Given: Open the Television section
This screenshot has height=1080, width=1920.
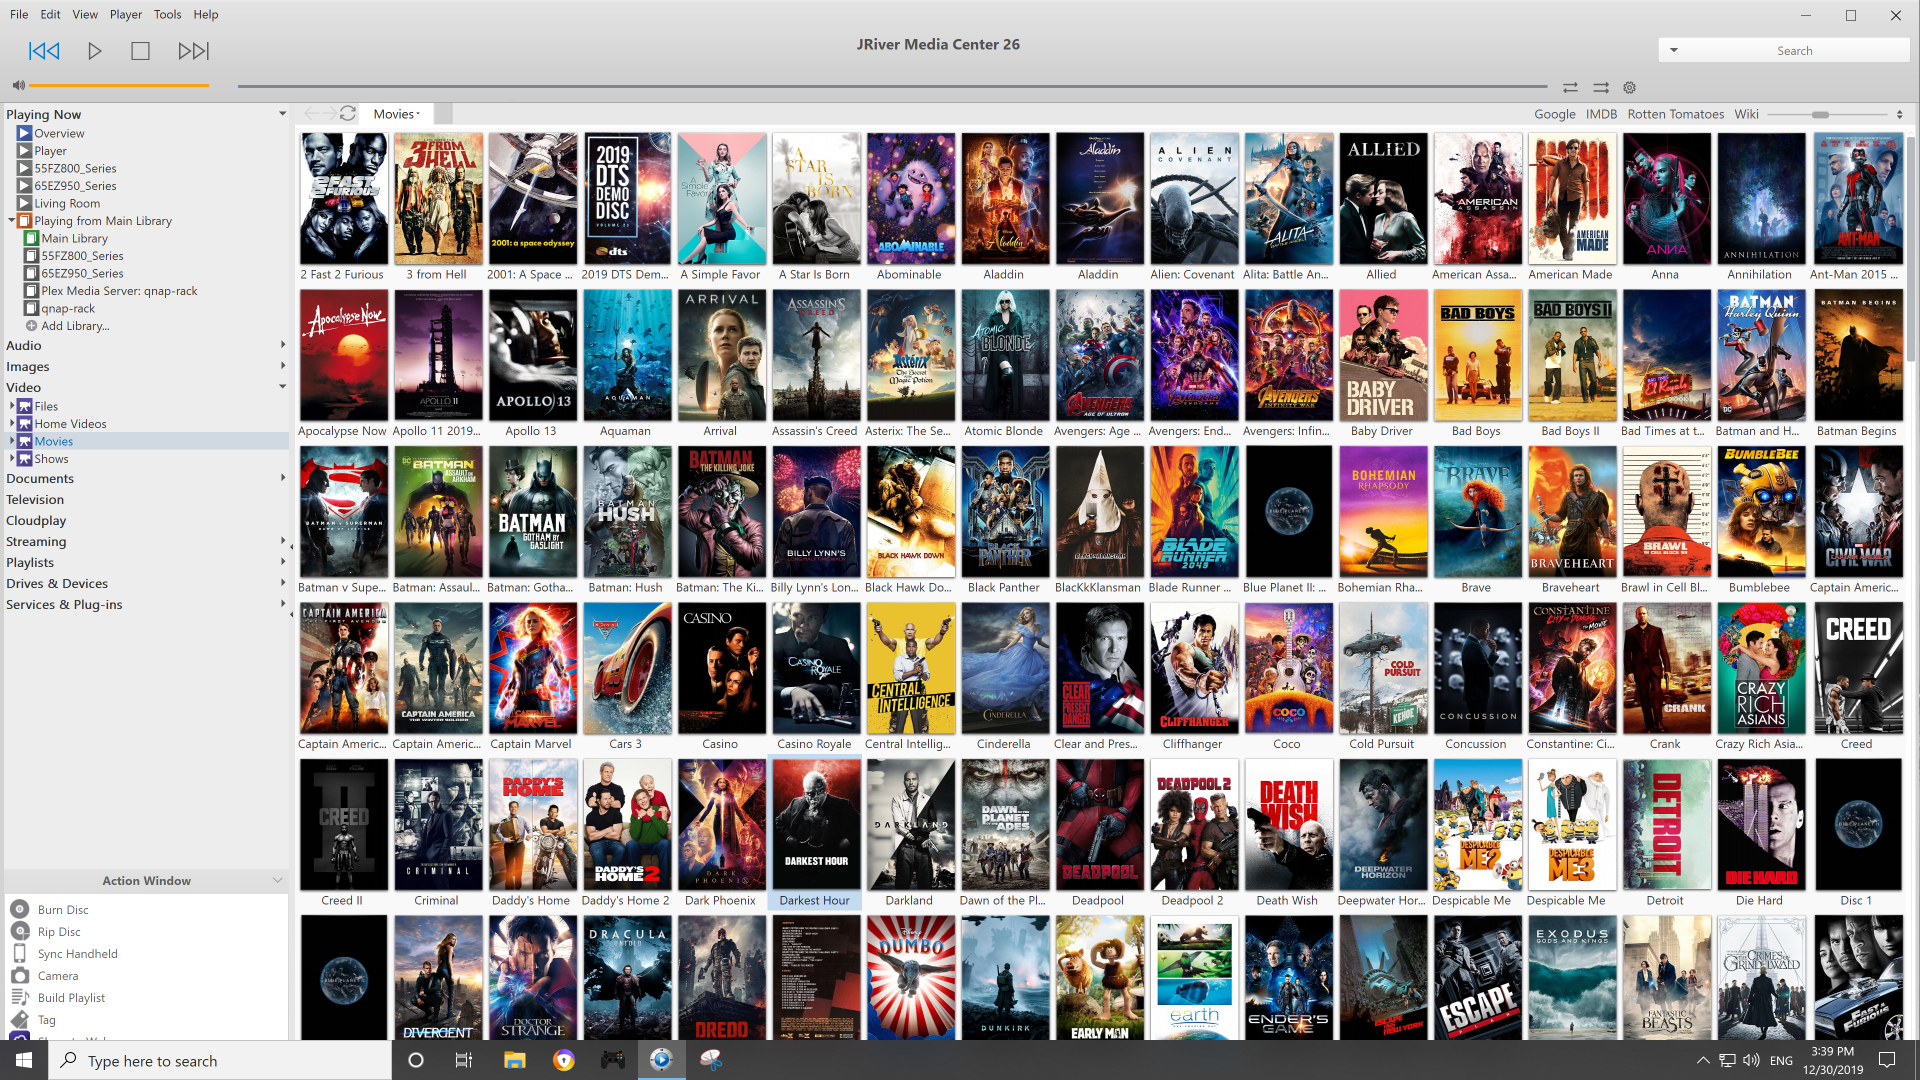Looking at the screenshot, I should coord(35,499).
